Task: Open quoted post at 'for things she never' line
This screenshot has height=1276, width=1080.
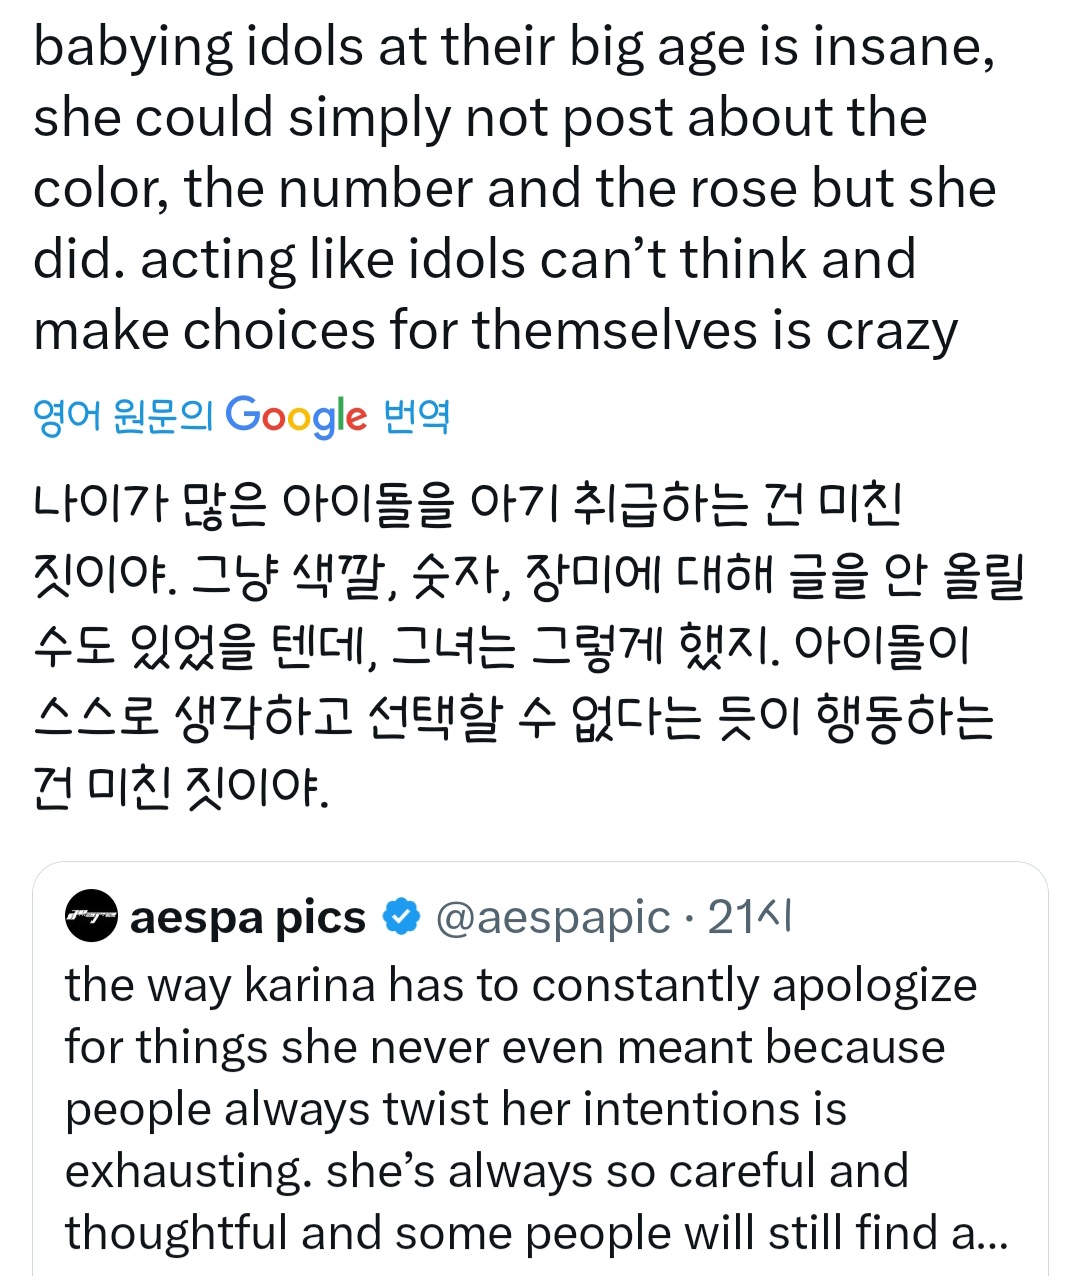Action: point(504,1047)
